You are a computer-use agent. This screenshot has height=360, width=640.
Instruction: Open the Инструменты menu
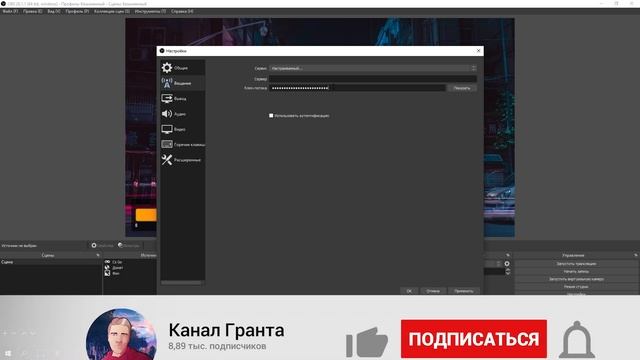tap(150, 11)
